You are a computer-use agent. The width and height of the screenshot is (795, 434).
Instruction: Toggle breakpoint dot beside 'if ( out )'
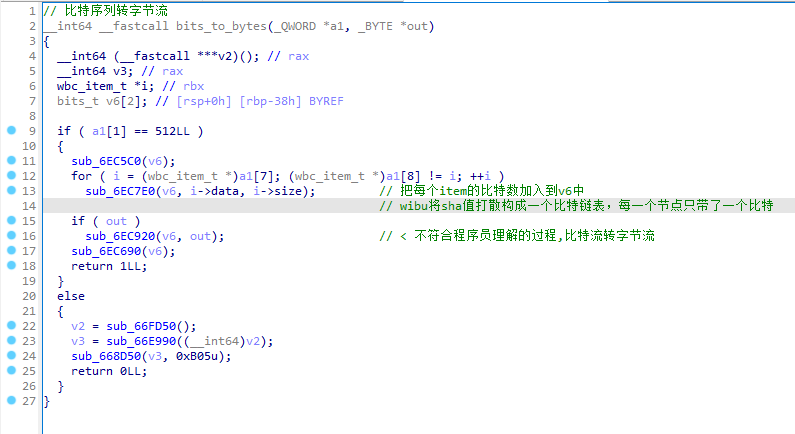(x=11, y=220)
